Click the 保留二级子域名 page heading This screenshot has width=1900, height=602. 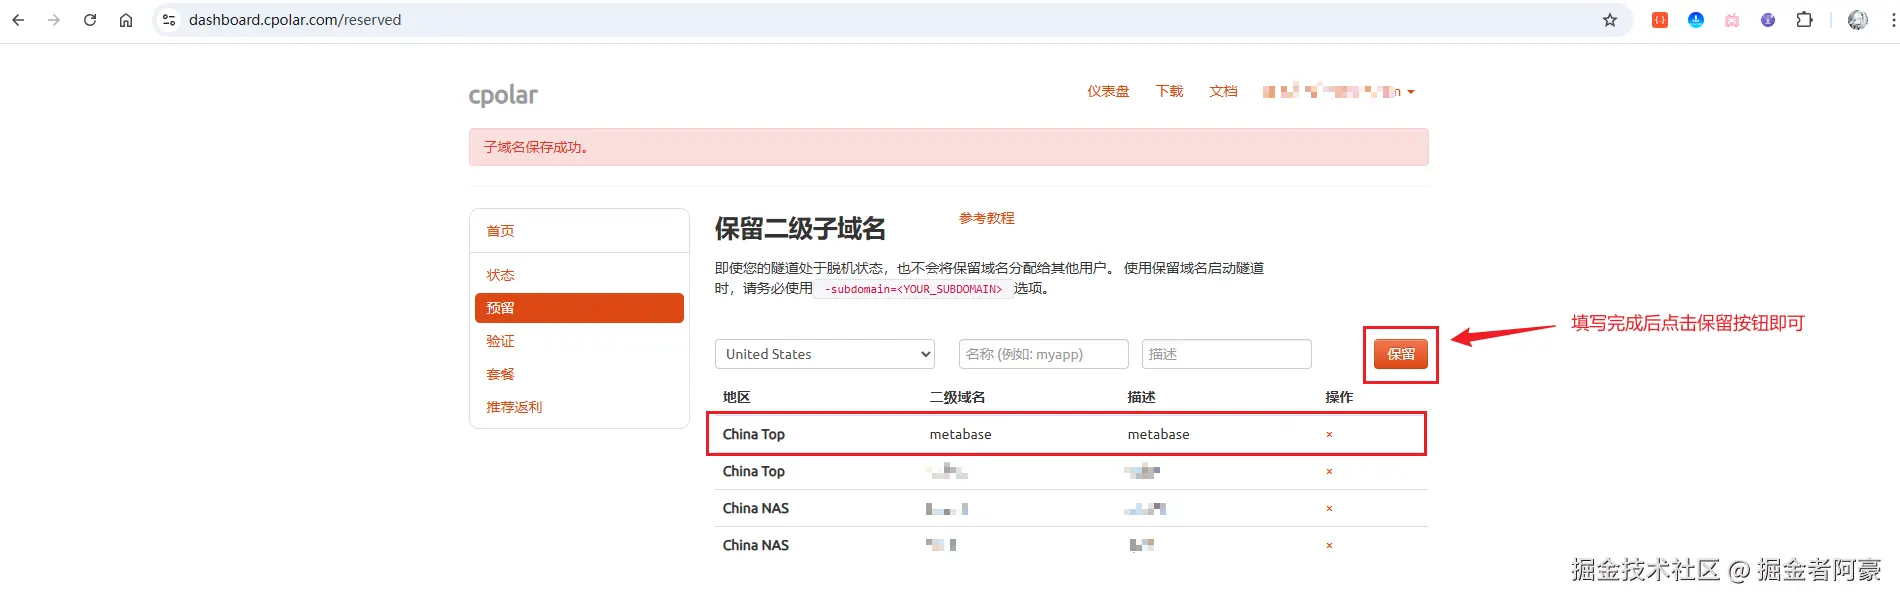[x=800, y=229]
